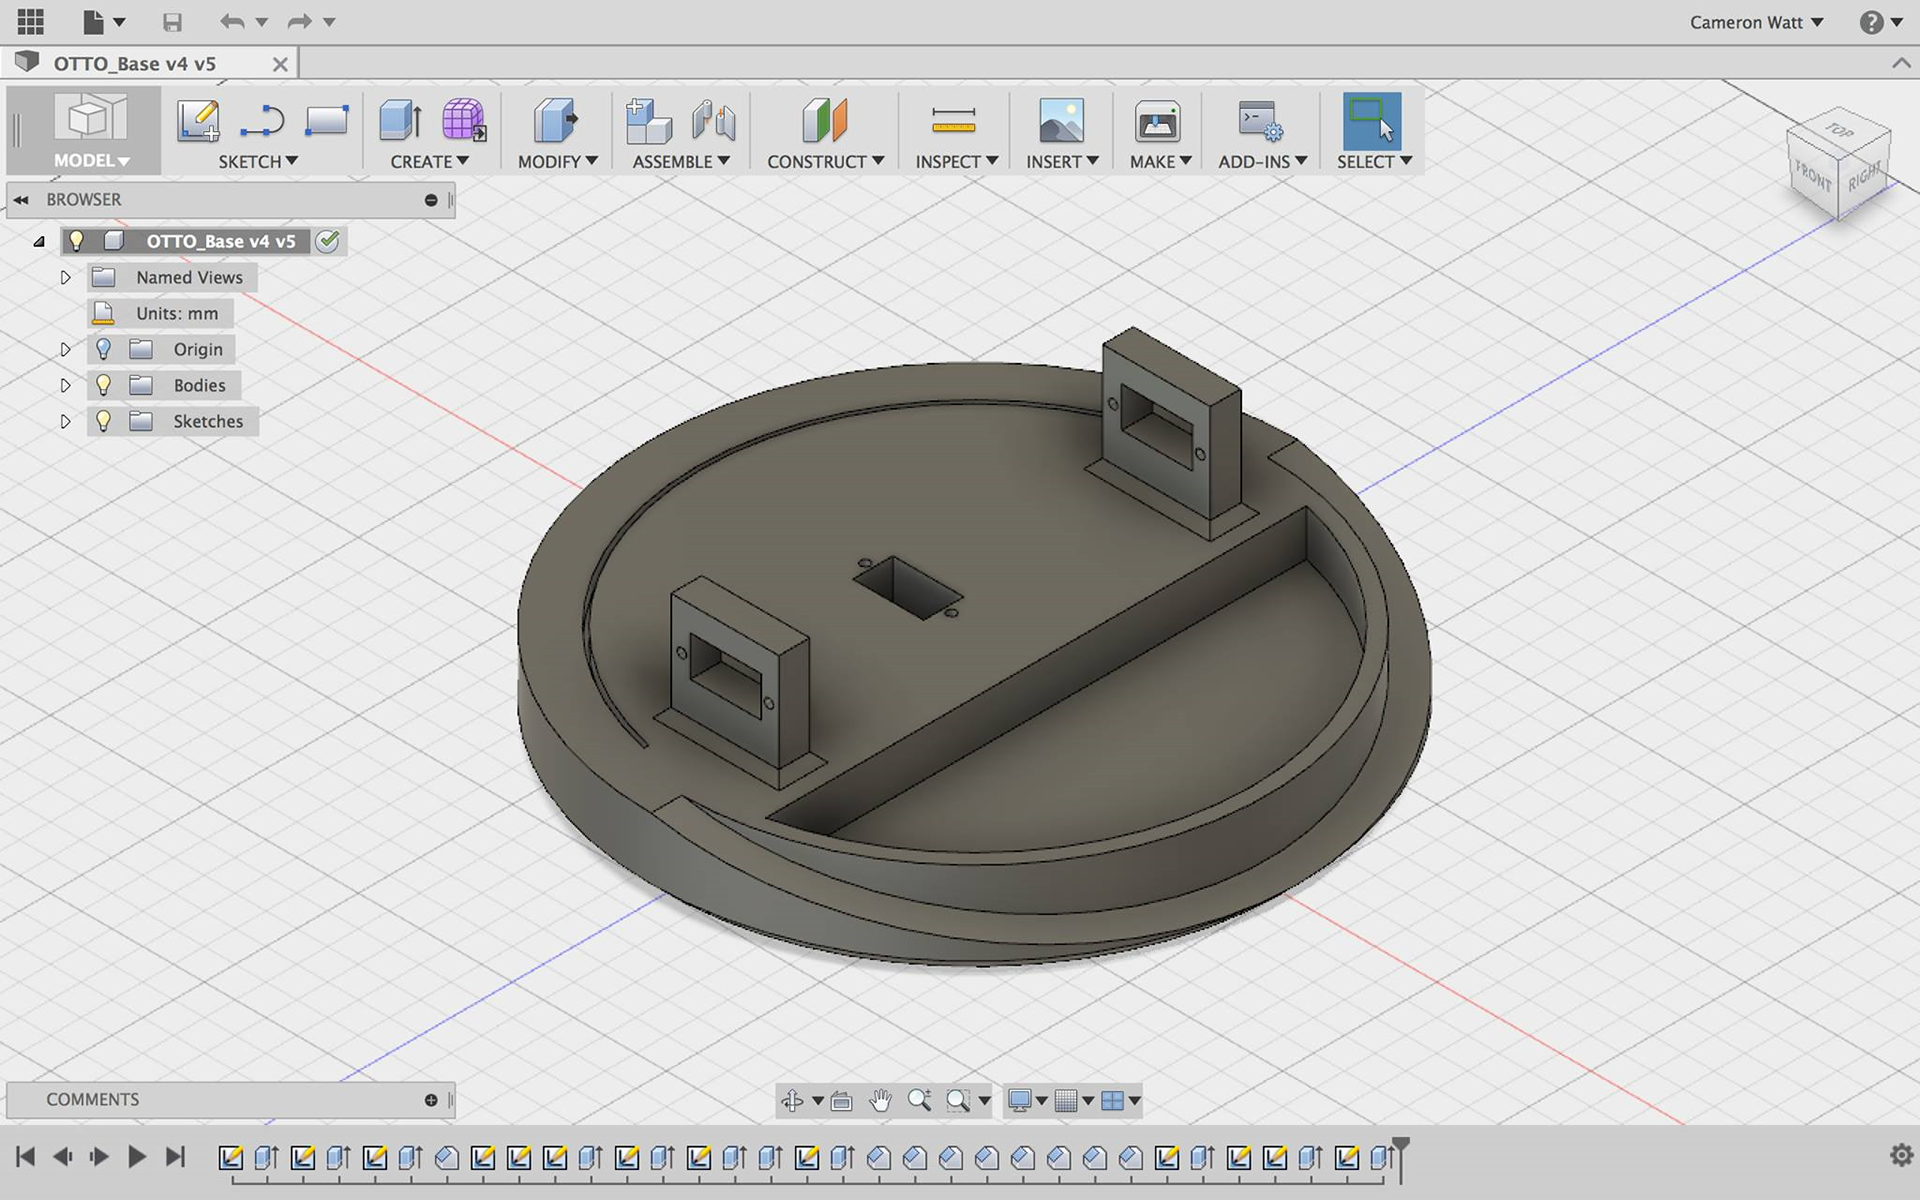This screenshot has width=1920, height=1200.
Task: Toggle Origin folder visibility bulb
Action: pos(103,349)
